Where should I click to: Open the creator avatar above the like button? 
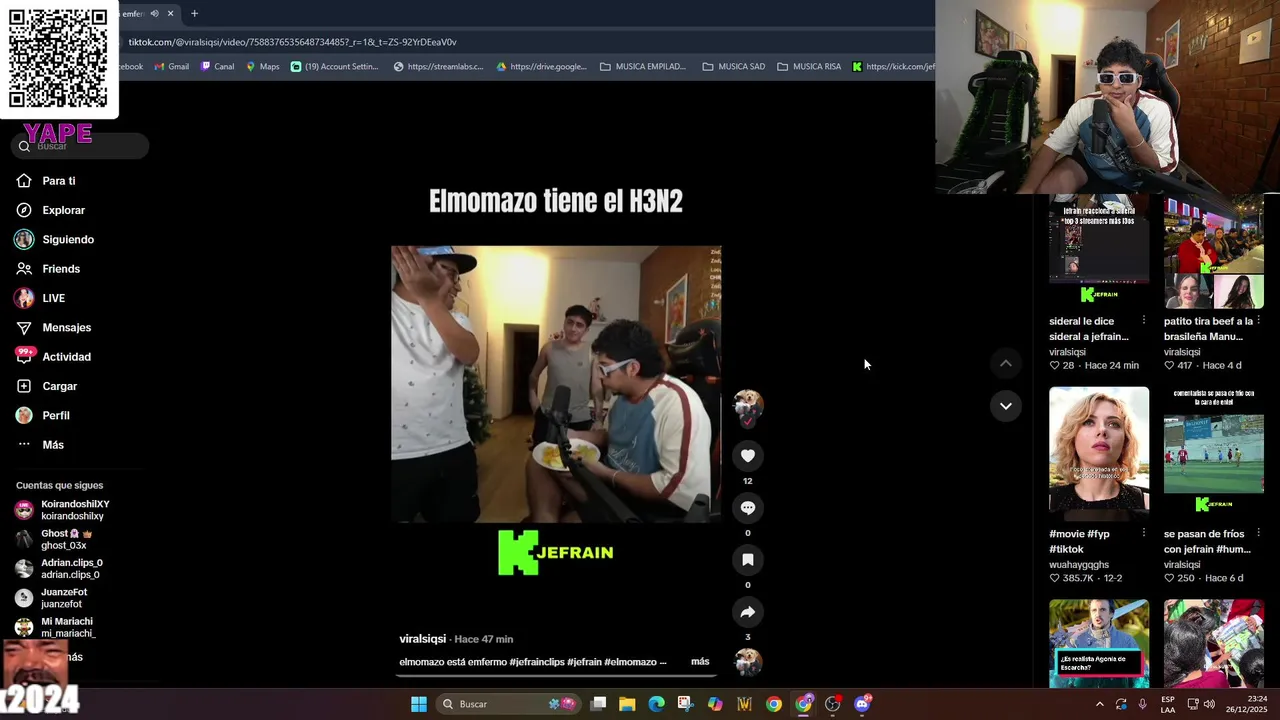747,405
